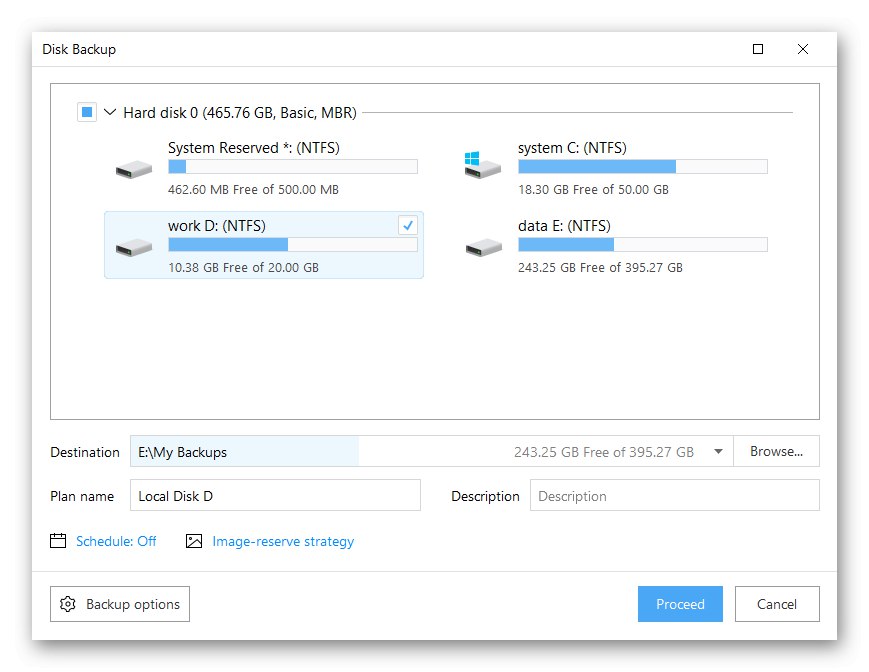The height and width of the screenshot is (672, 869).
Task: Click the work D: drive icon
Action: (133, 246)
